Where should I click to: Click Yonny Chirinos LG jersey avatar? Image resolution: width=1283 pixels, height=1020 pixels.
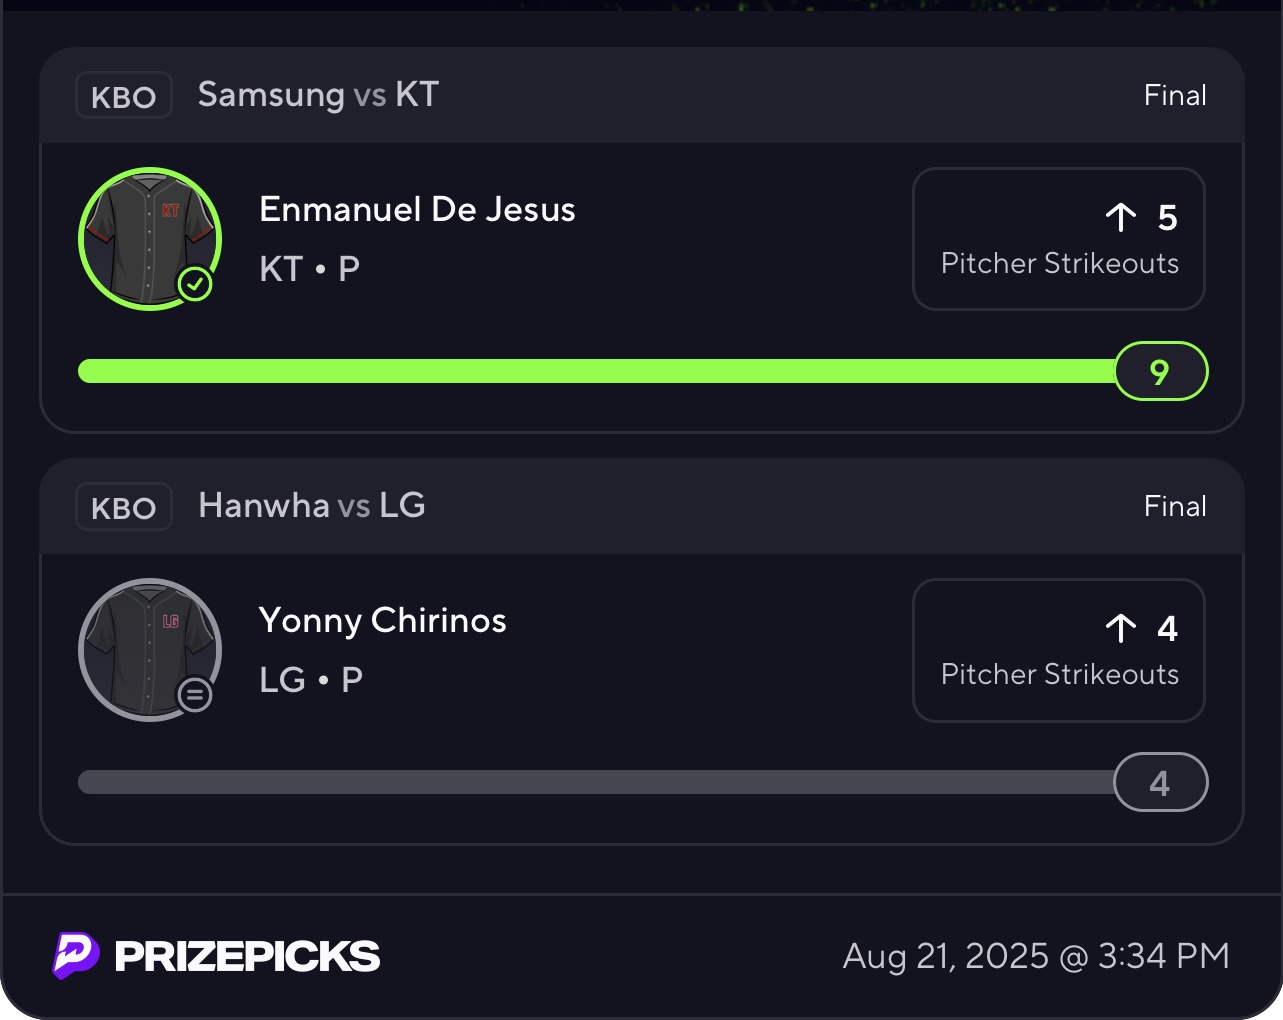click(x=149, y=649)
